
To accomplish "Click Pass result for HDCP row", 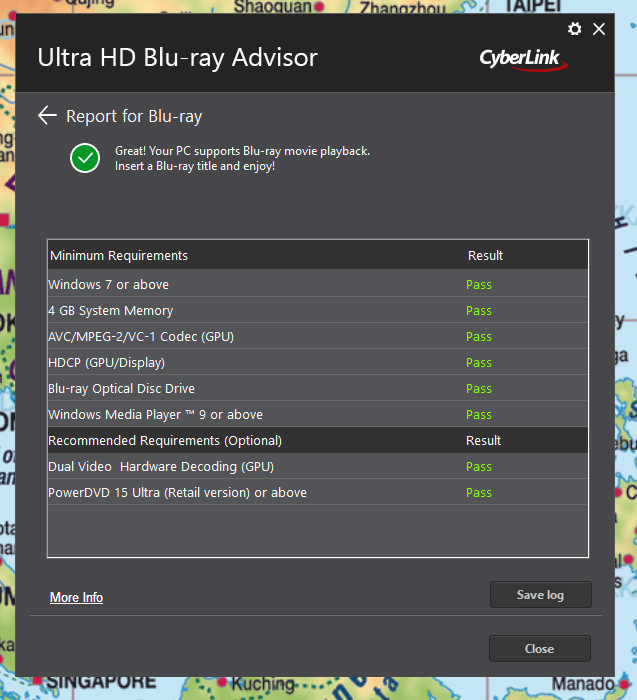I will (x=479, y=362).
